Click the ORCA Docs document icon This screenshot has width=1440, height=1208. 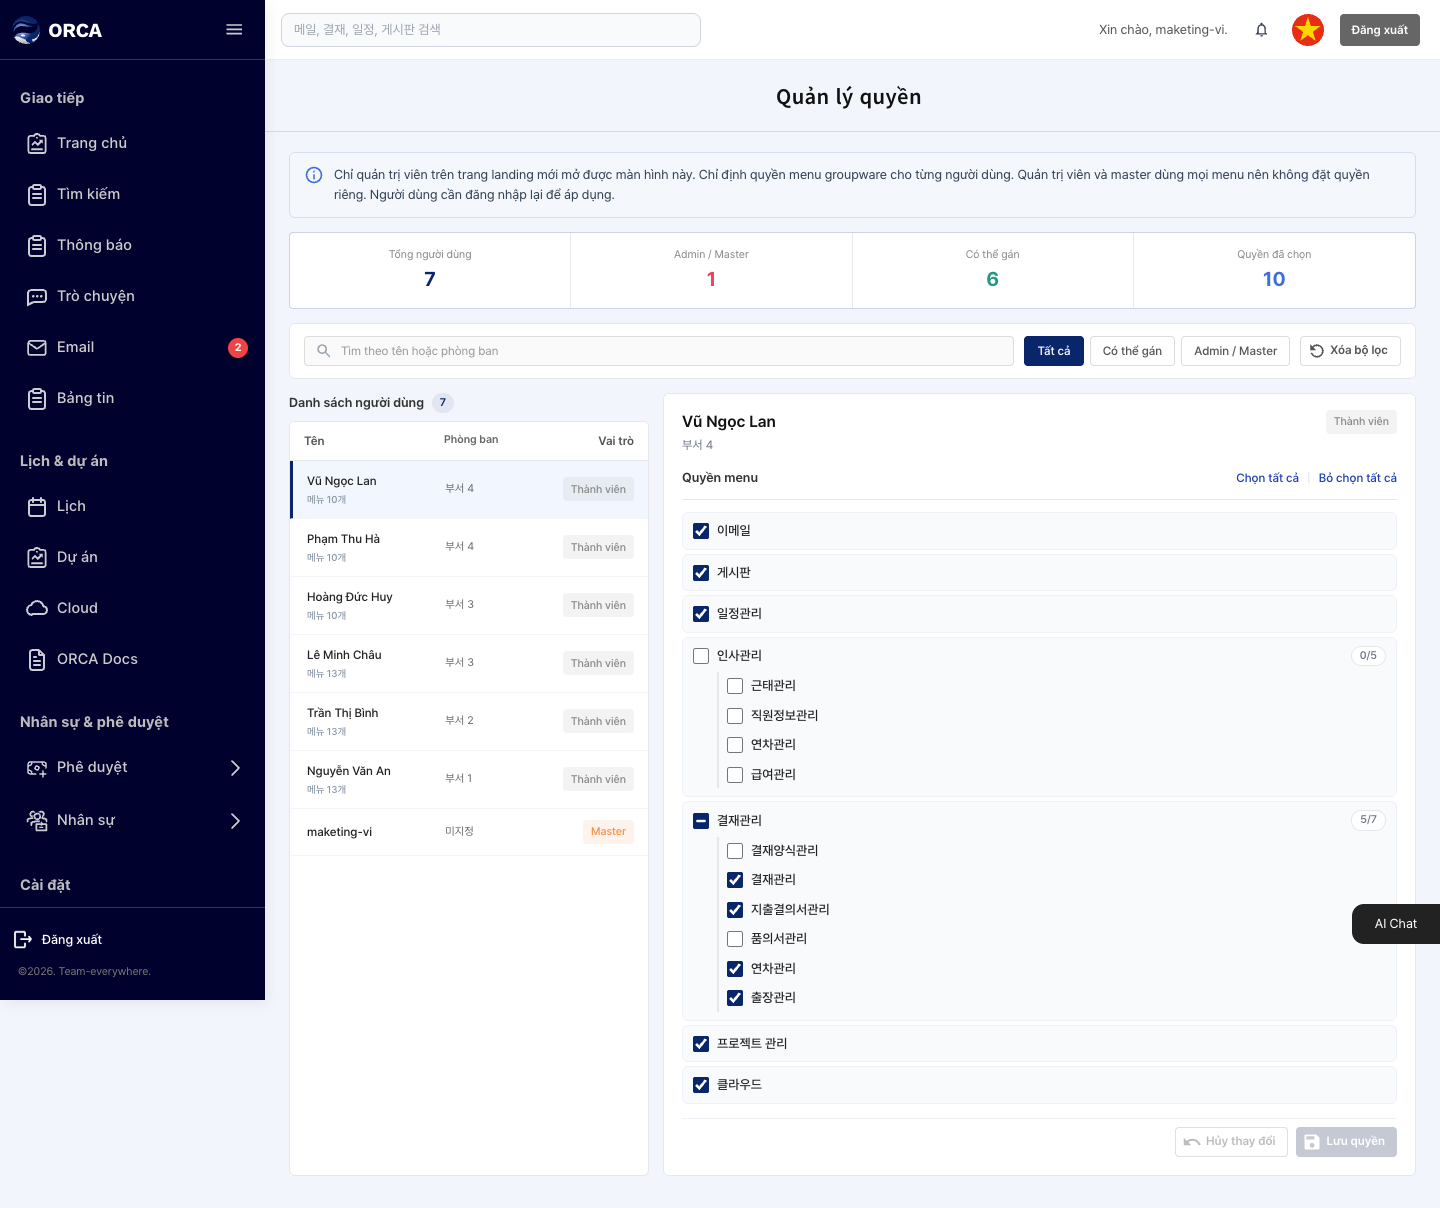point(37,659)
